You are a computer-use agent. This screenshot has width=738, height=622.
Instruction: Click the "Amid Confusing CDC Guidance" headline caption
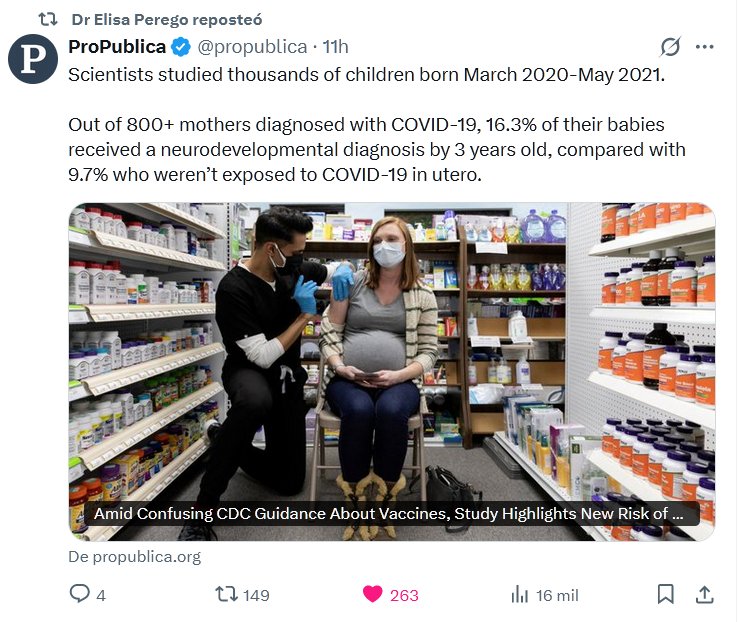(x=390, y=515)
